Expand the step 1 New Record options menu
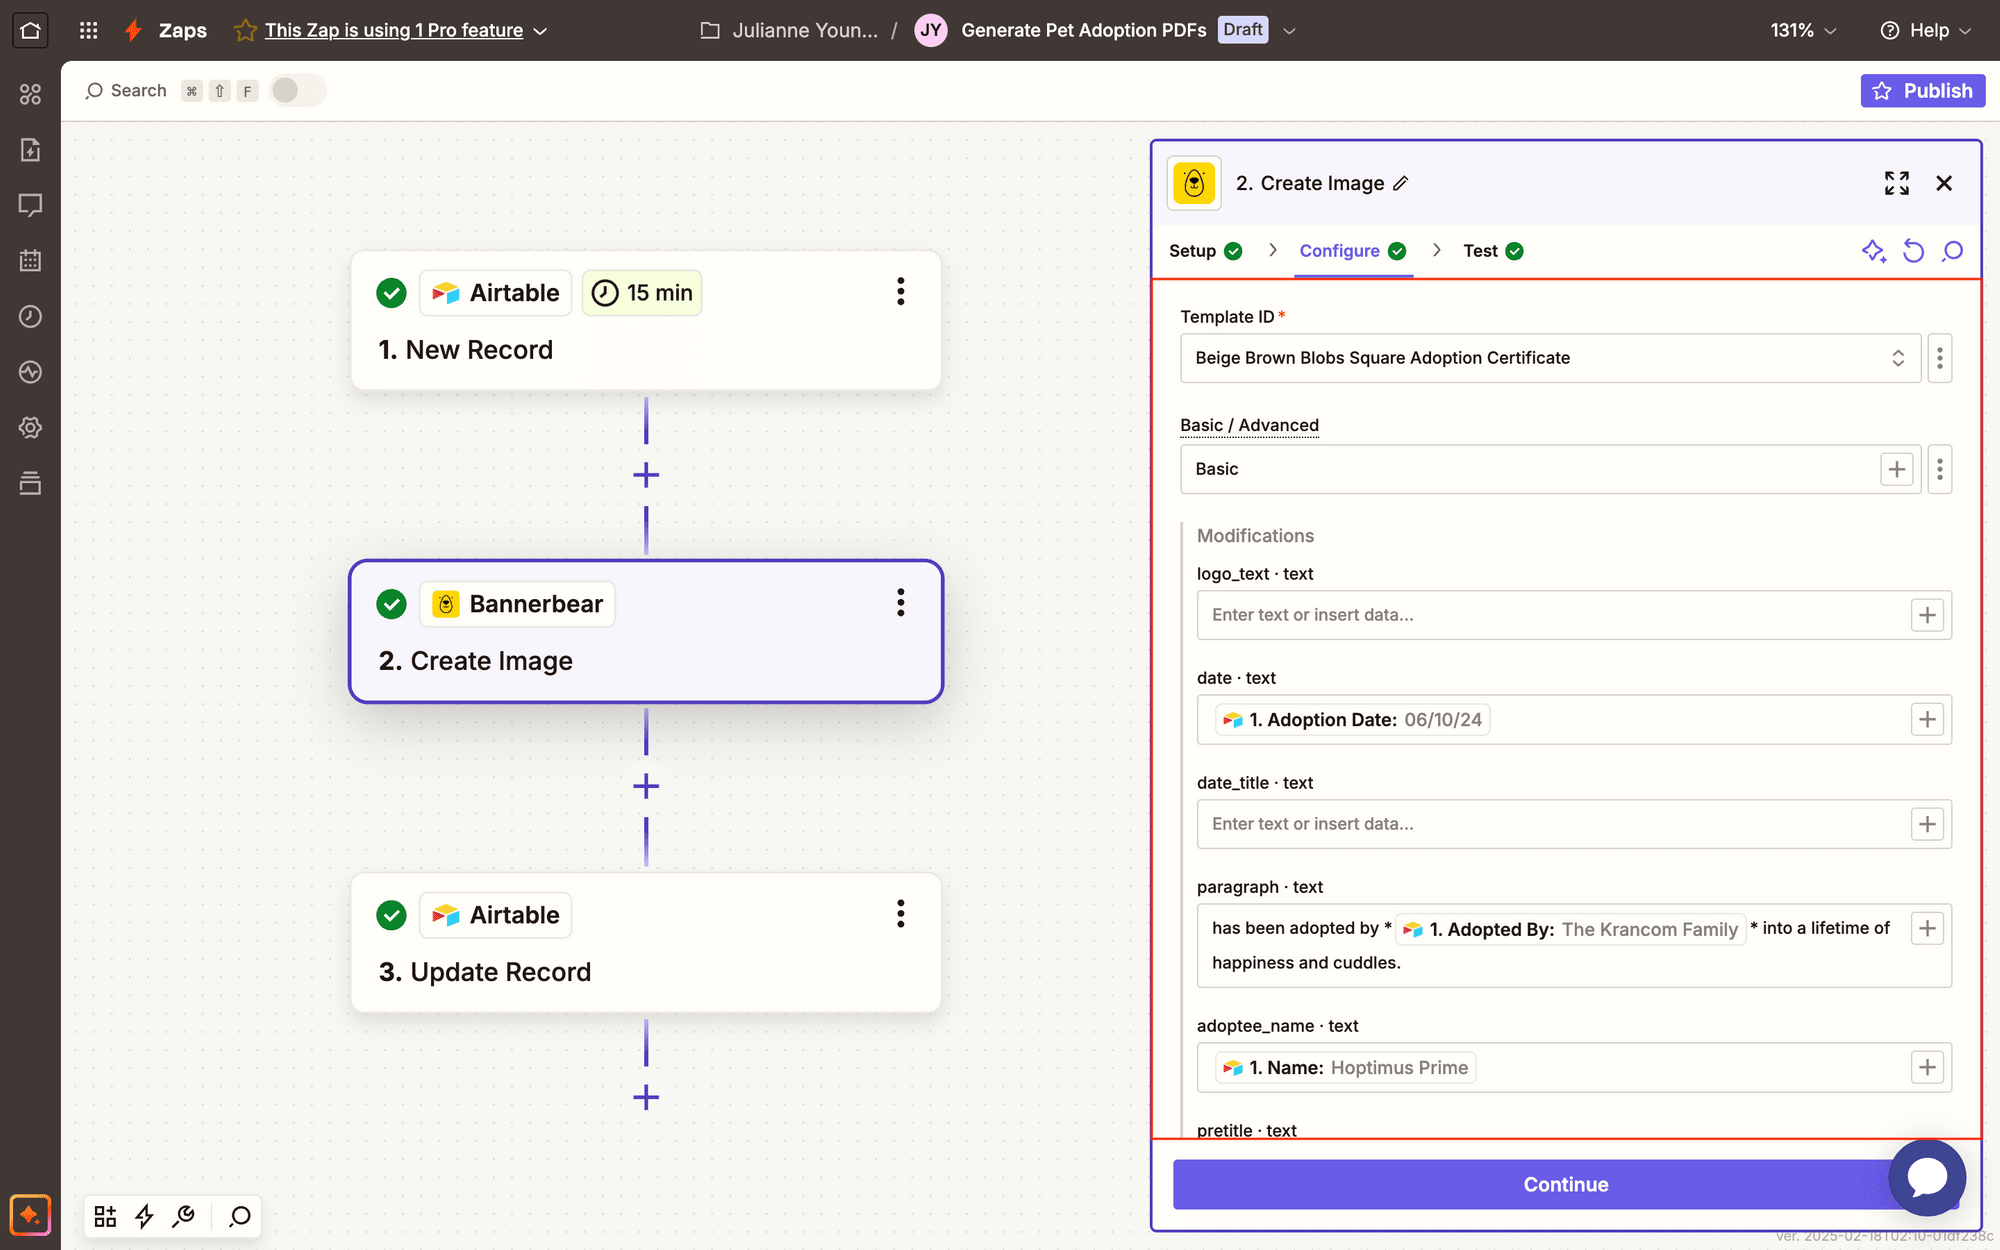Screen dimensions: 2000x1250 900,292
